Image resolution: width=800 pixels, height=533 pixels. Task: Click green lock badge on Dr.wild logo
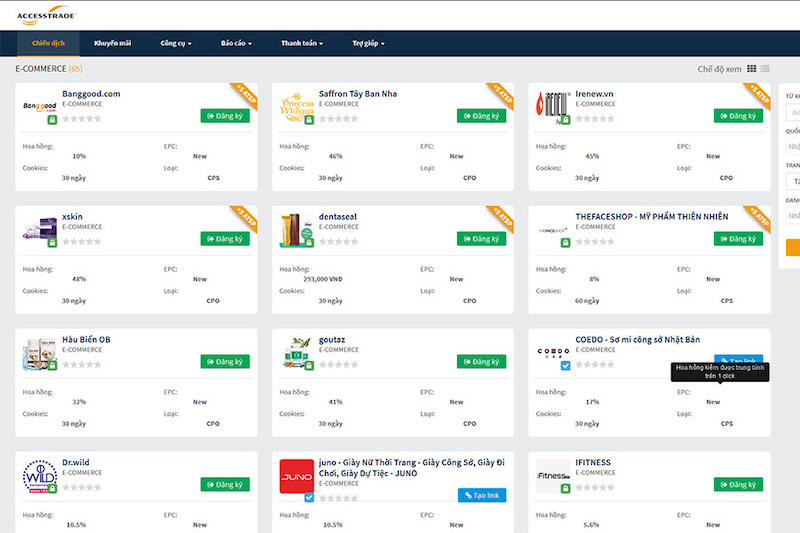(x=52, y=489)
